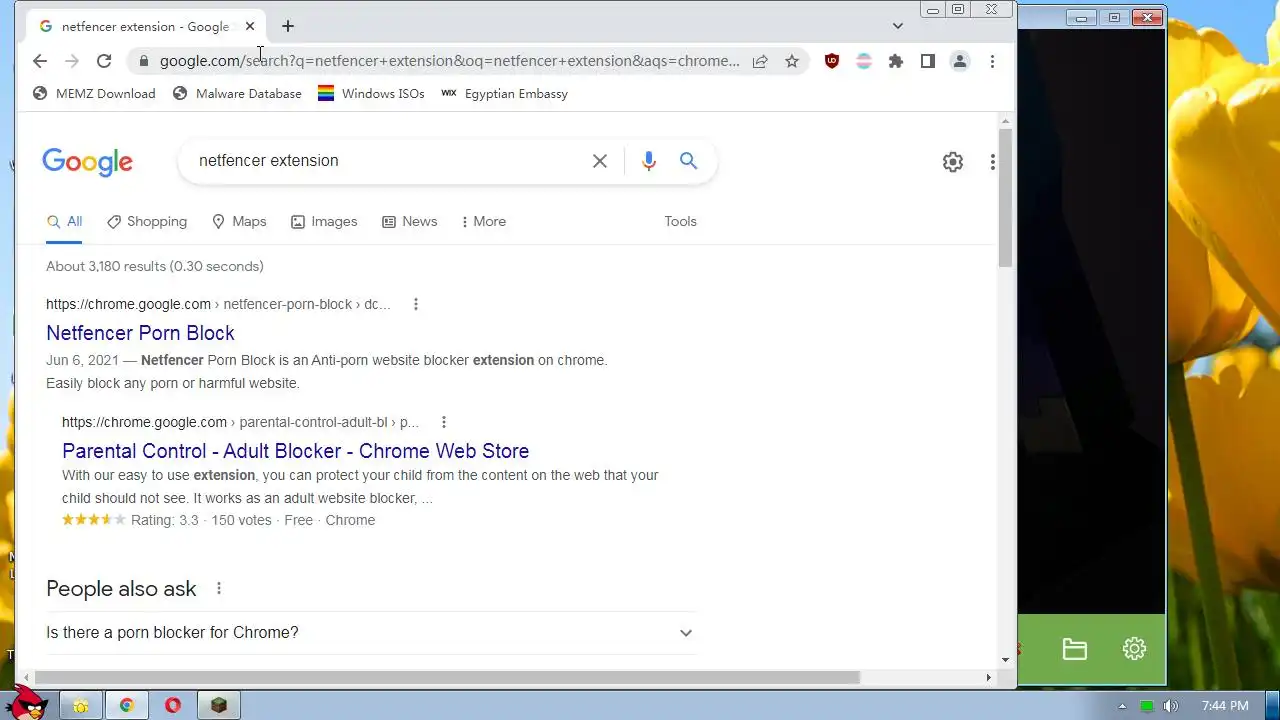This screenshot has height=720, width=1280.
Task: Click the share page icon in address bar
Action: coord(760,61)
